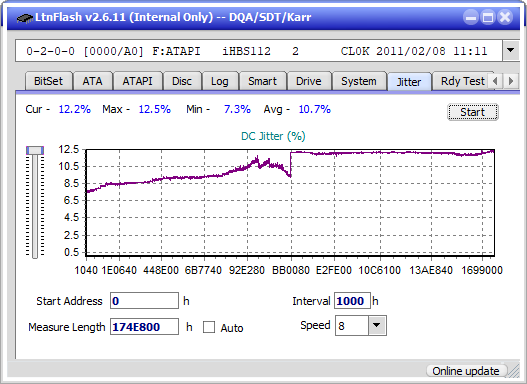Switch to the ATA tab
This screenshot has height=384, width=527.
point(92,81)
